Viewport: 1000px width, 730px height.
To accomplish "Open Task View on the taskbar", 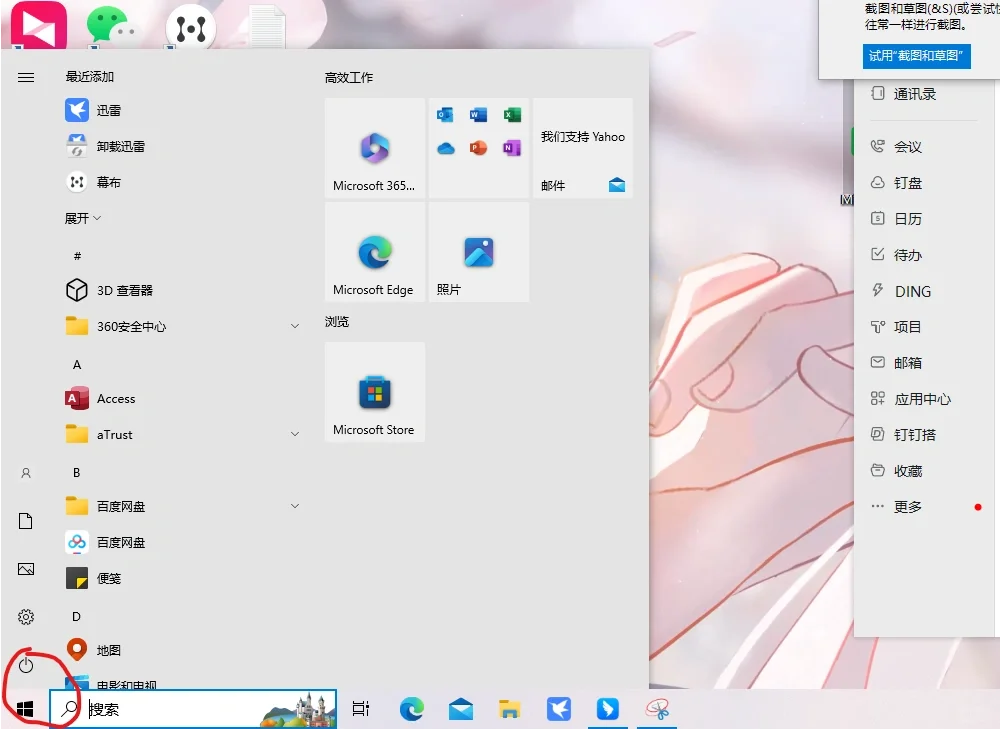I will [360, 708].
